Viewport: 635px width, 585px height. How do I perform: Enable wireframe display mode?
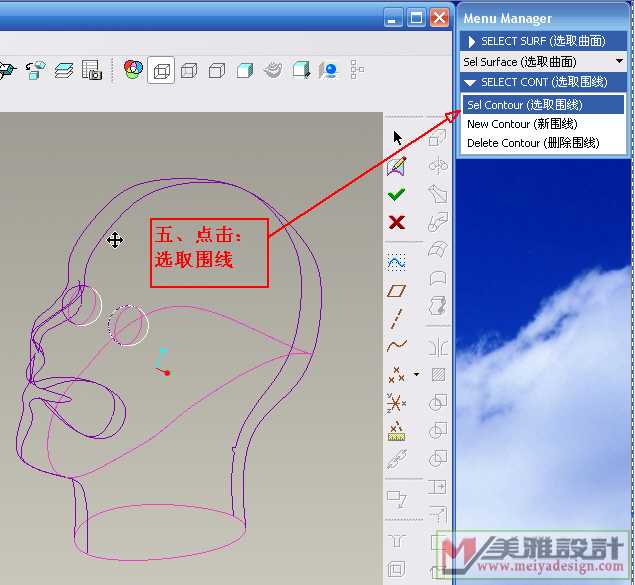pos(161,70)
